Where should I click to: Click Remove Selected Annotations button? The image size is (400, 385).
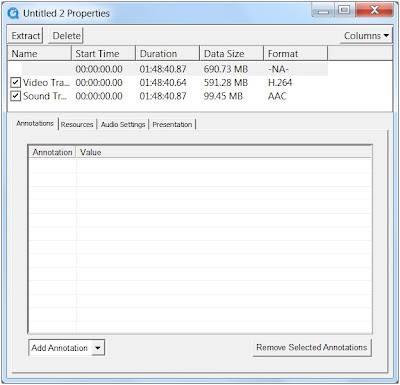tap(312, 347)
